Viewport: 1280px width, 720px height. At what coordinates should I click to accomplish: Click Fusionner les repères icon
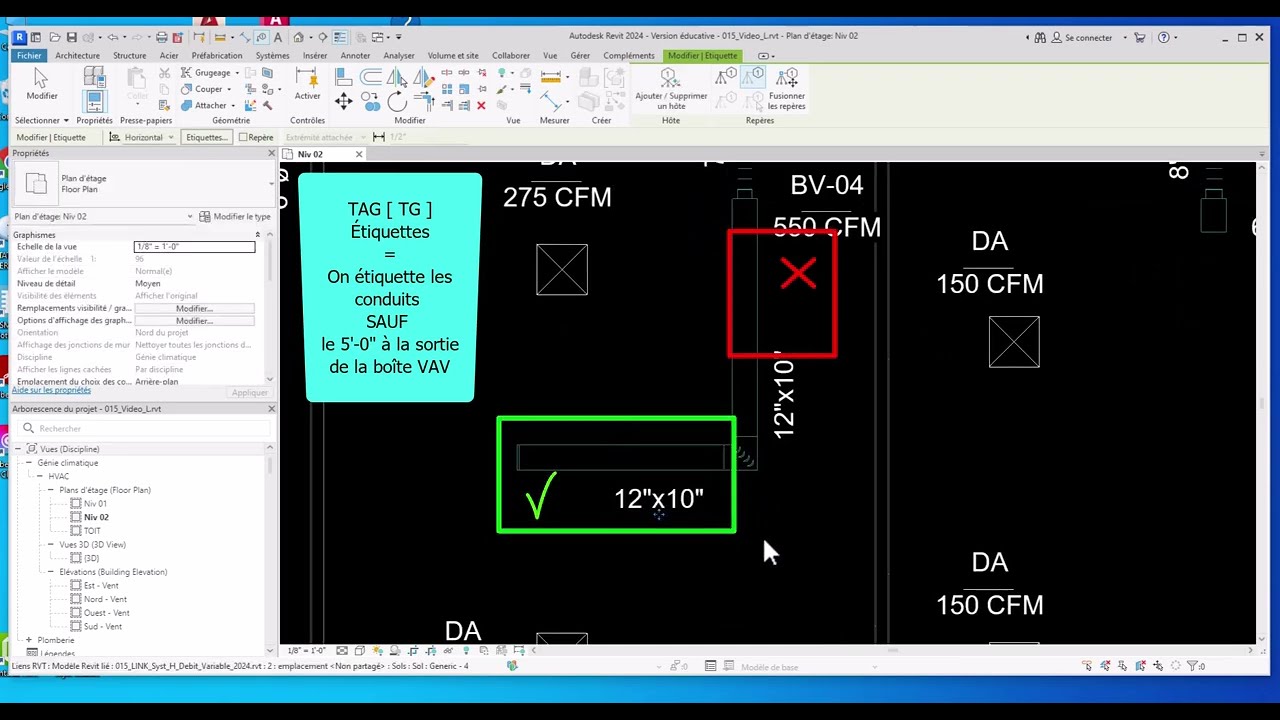[x=787, y=90]
